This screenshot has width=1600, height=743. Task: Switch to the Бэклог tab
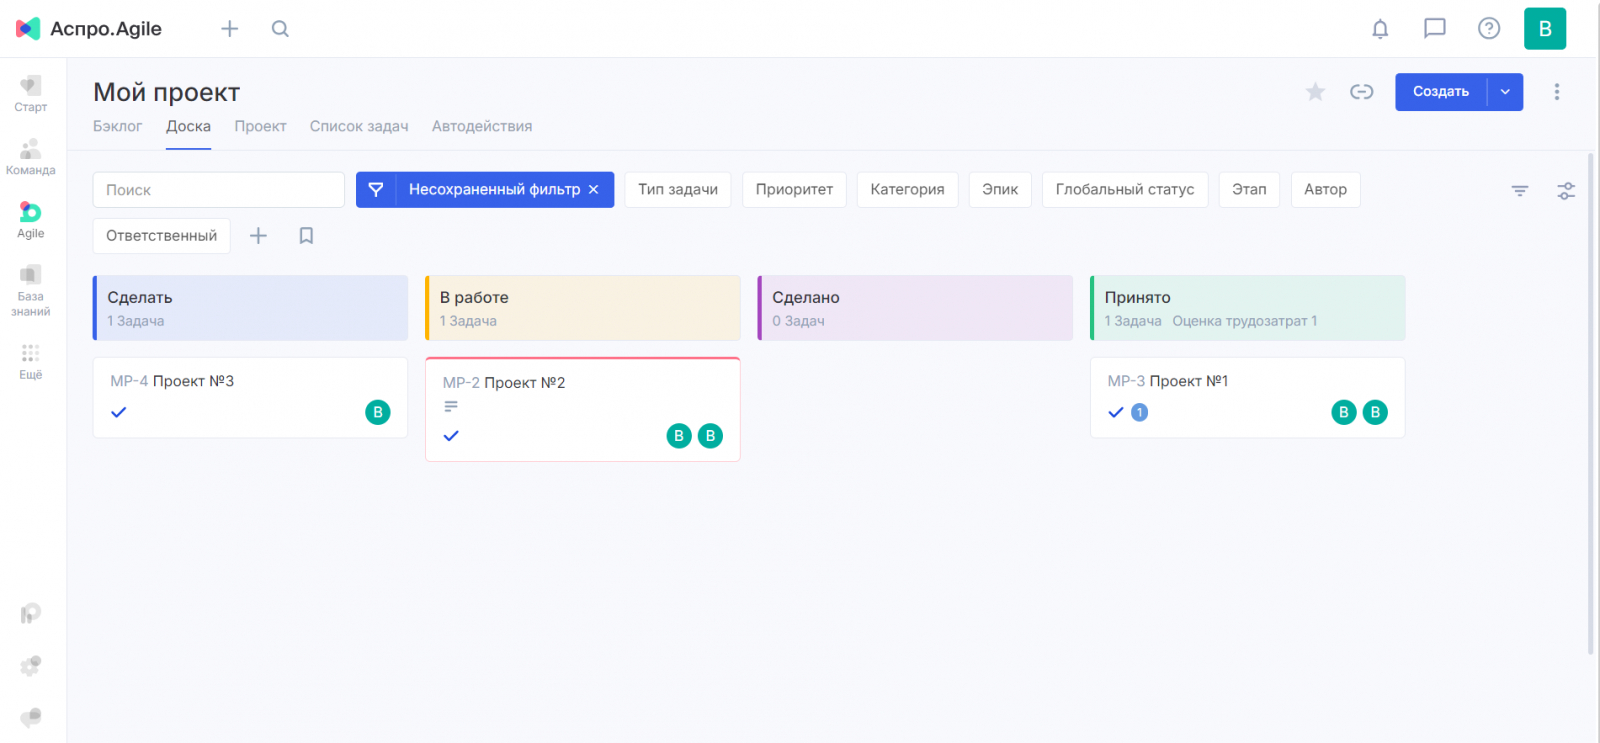point(117,127)
